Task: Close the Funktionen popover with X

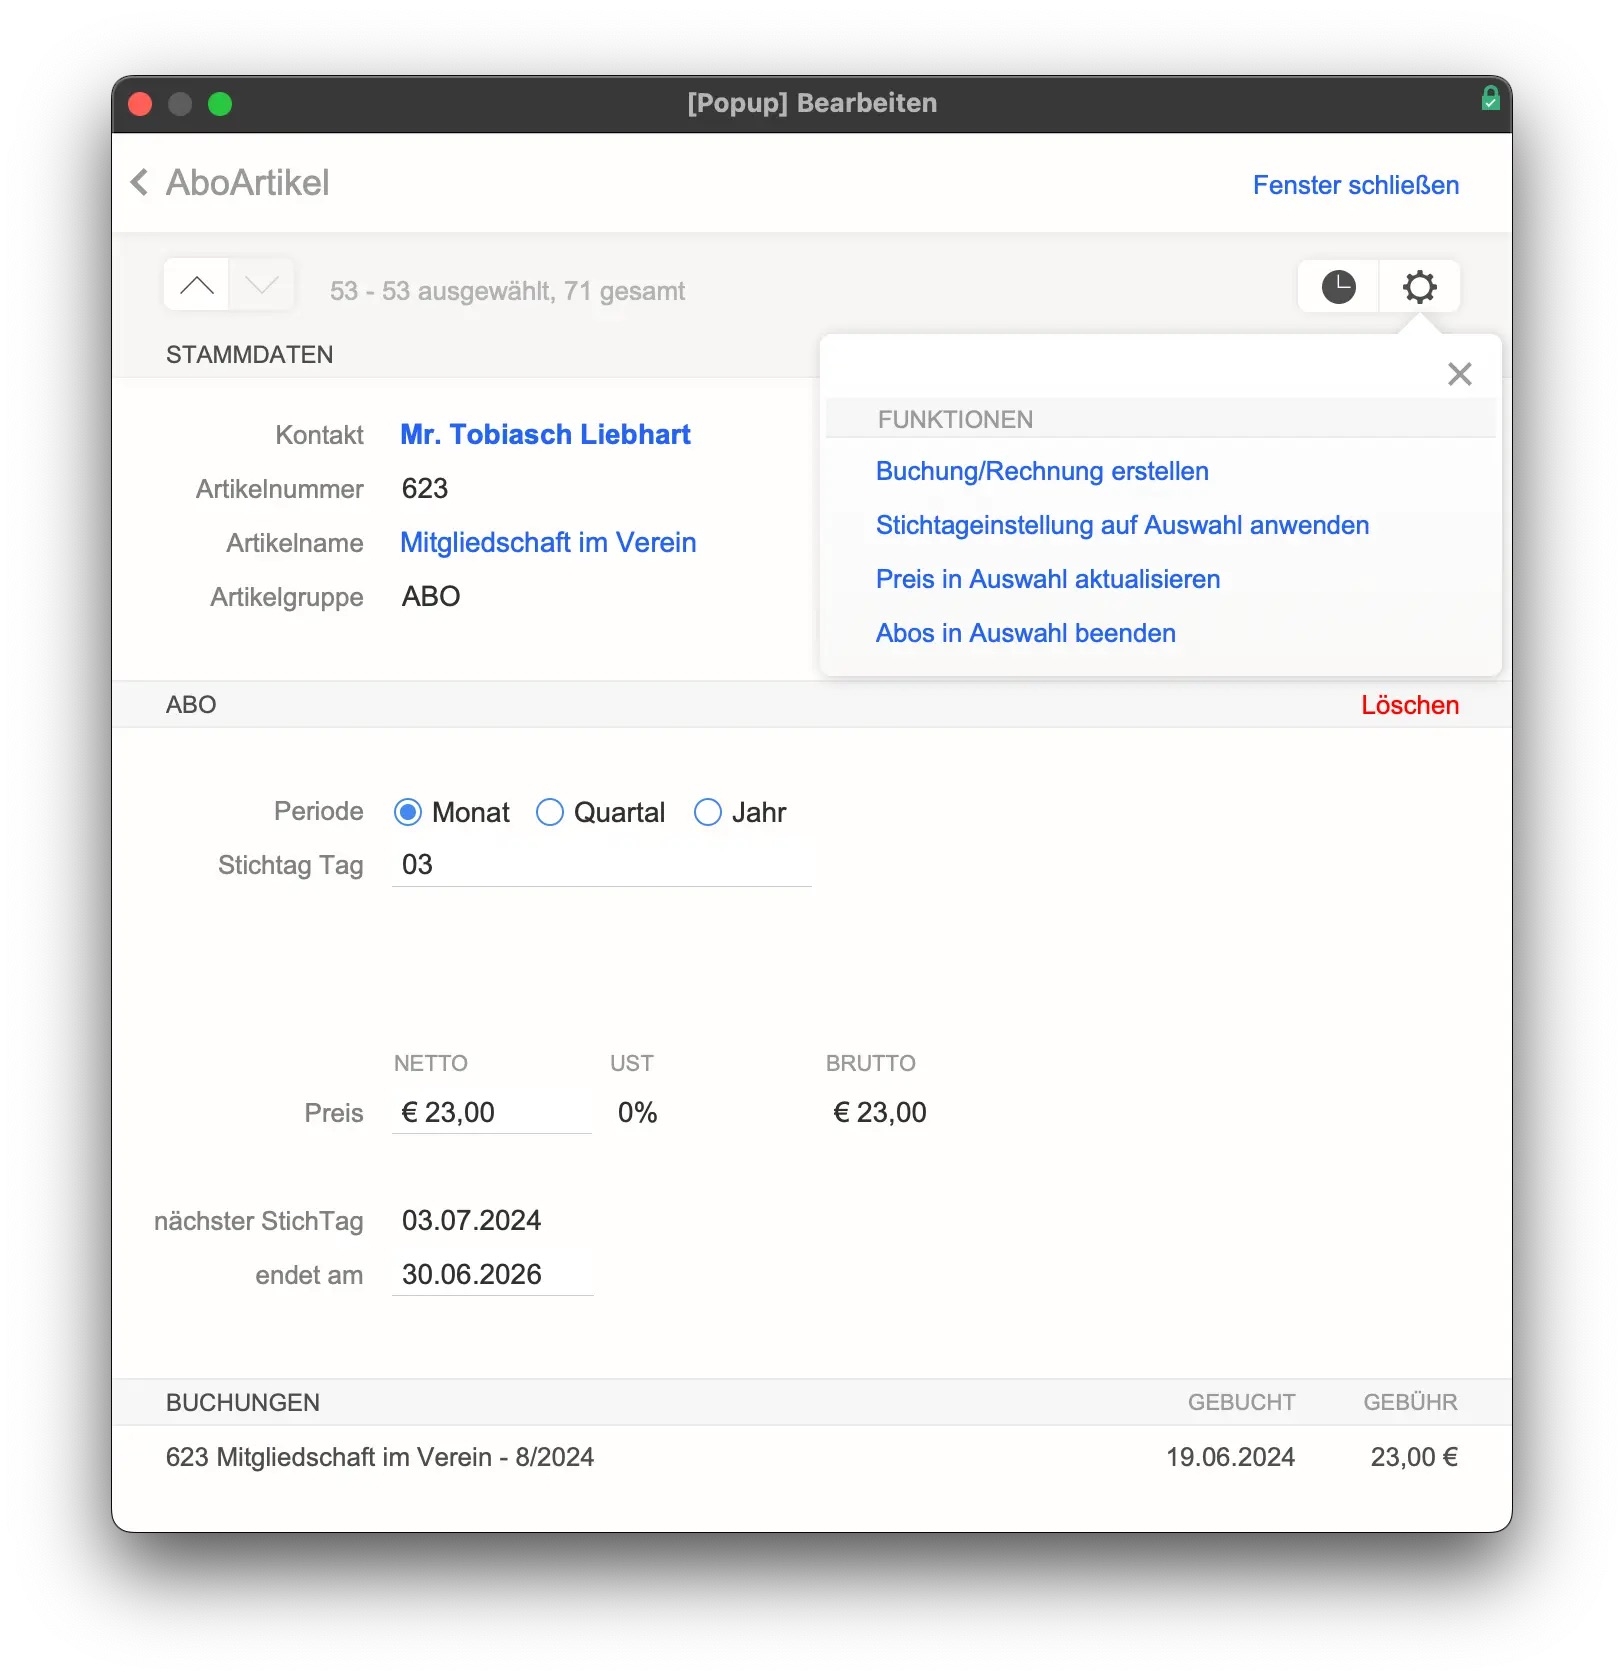Action: tap(1459, 374)
